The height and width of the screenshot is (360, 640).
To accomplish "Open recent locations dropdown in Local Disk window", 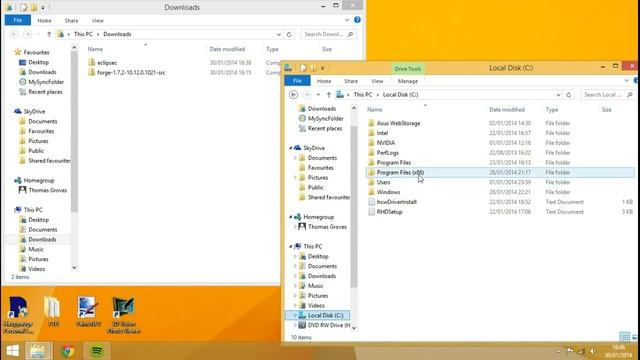I will [x=318, y=95].
